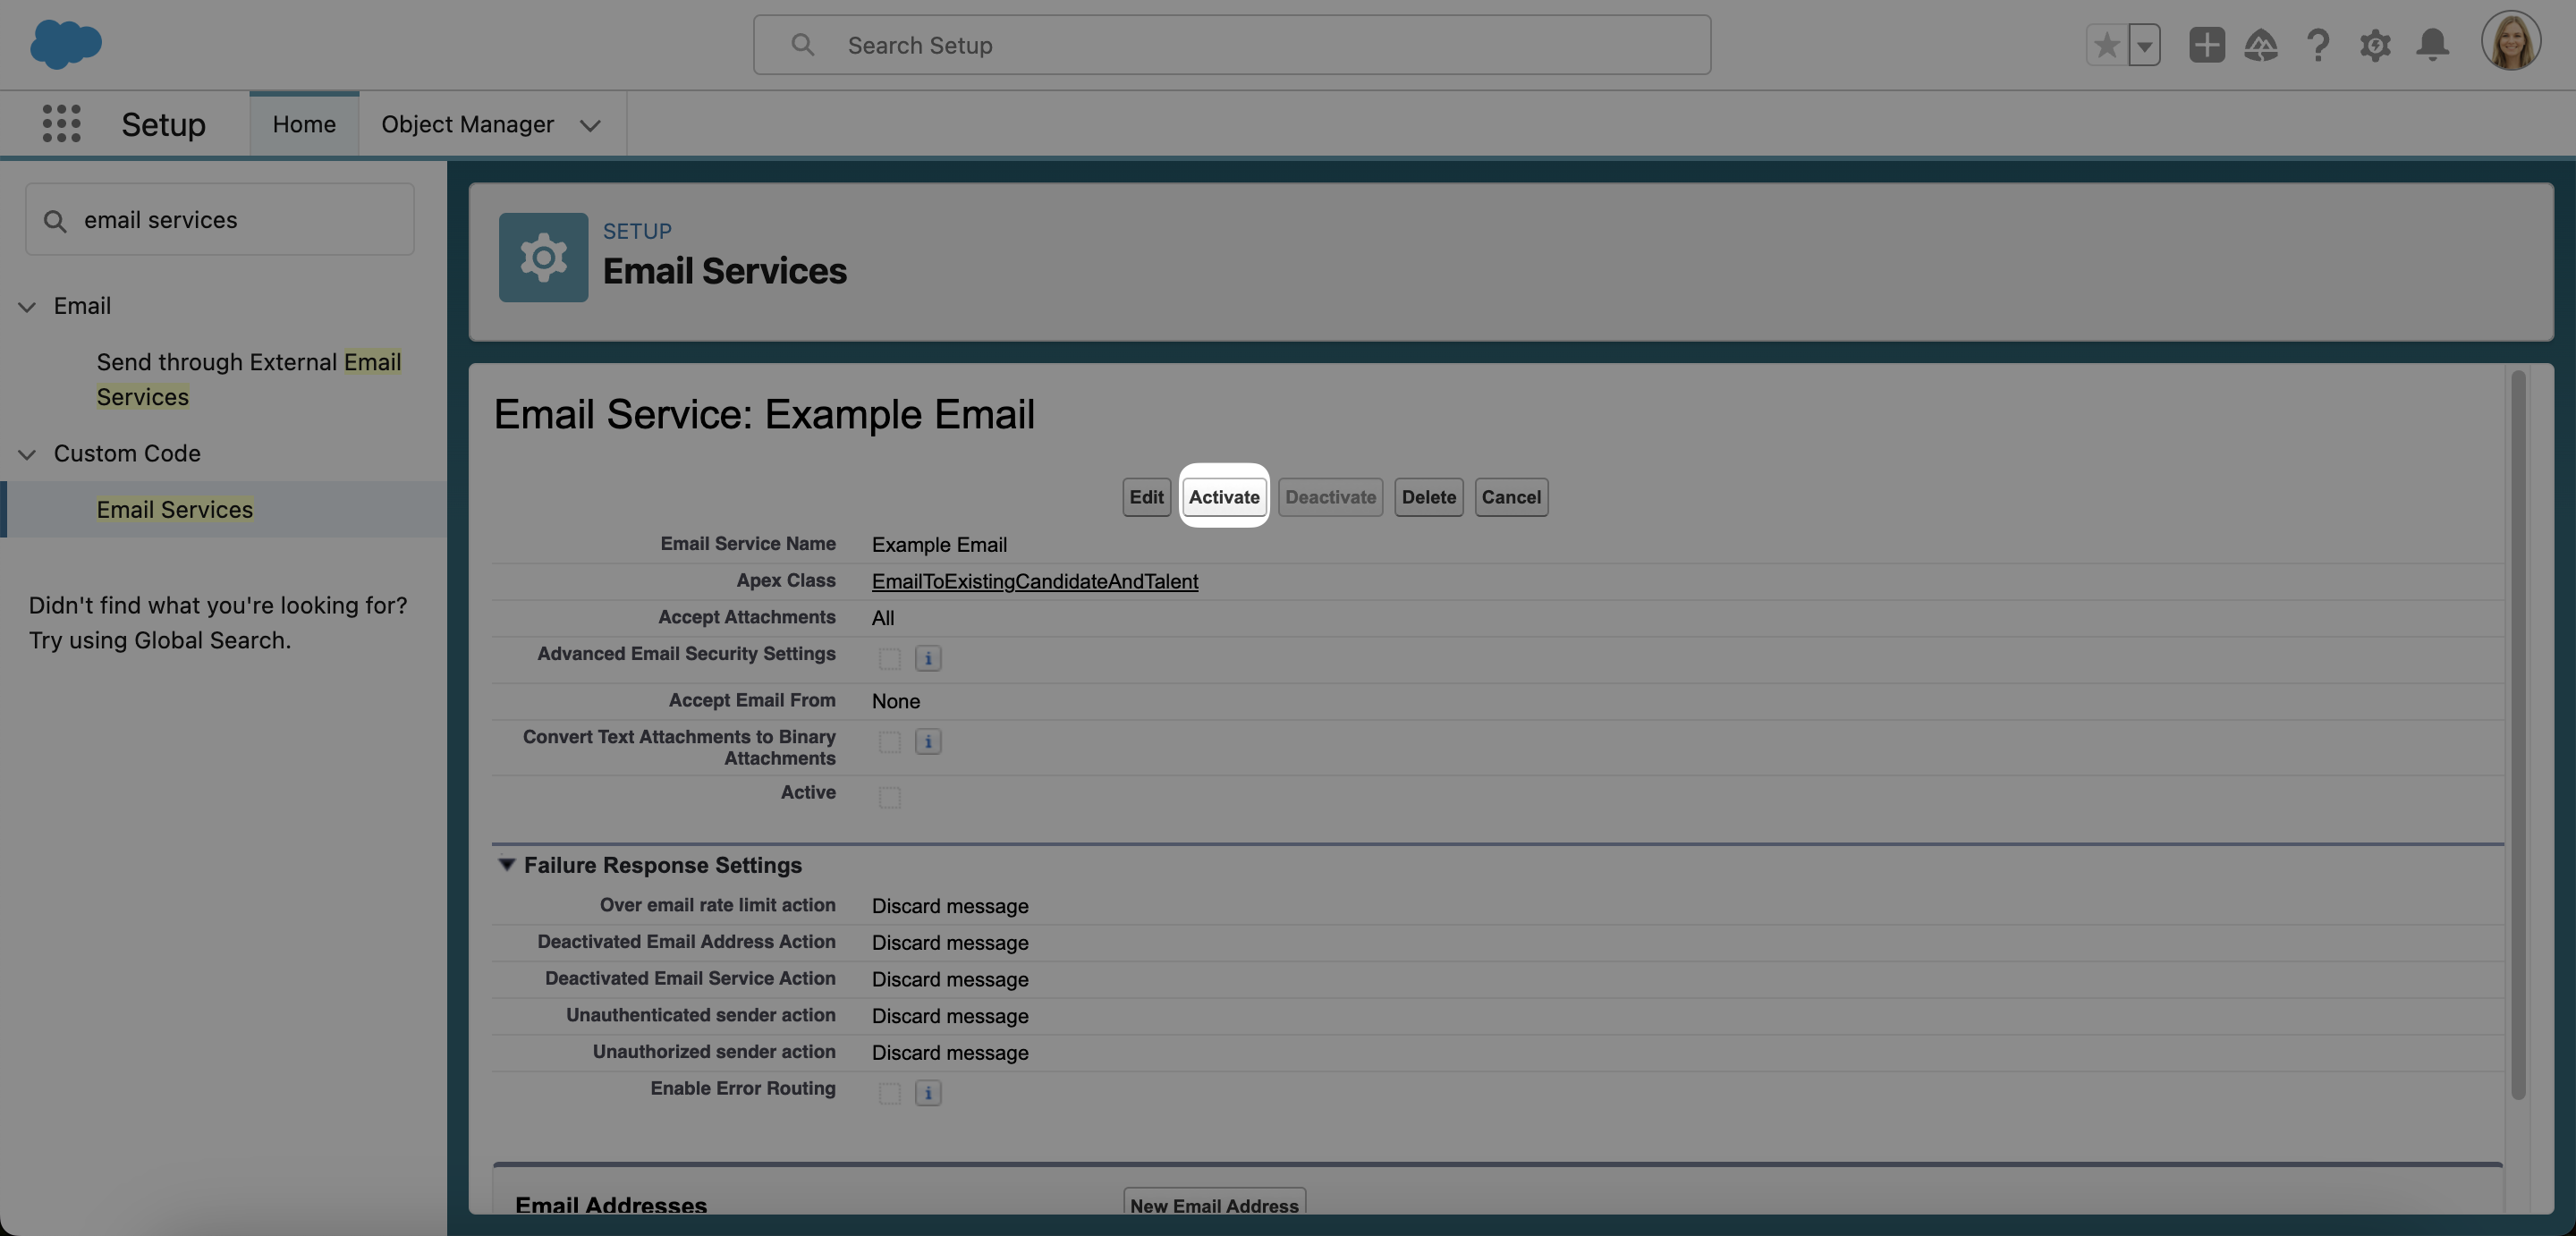The height and width of the screenshot is (1236, 2576).
Task: Select Object Manager tab
Action: (467, 123)
